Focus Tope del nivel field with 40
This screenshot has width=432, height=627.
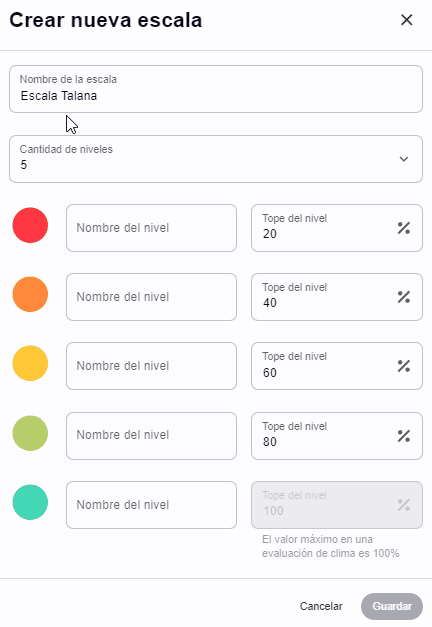pos(337,297)
